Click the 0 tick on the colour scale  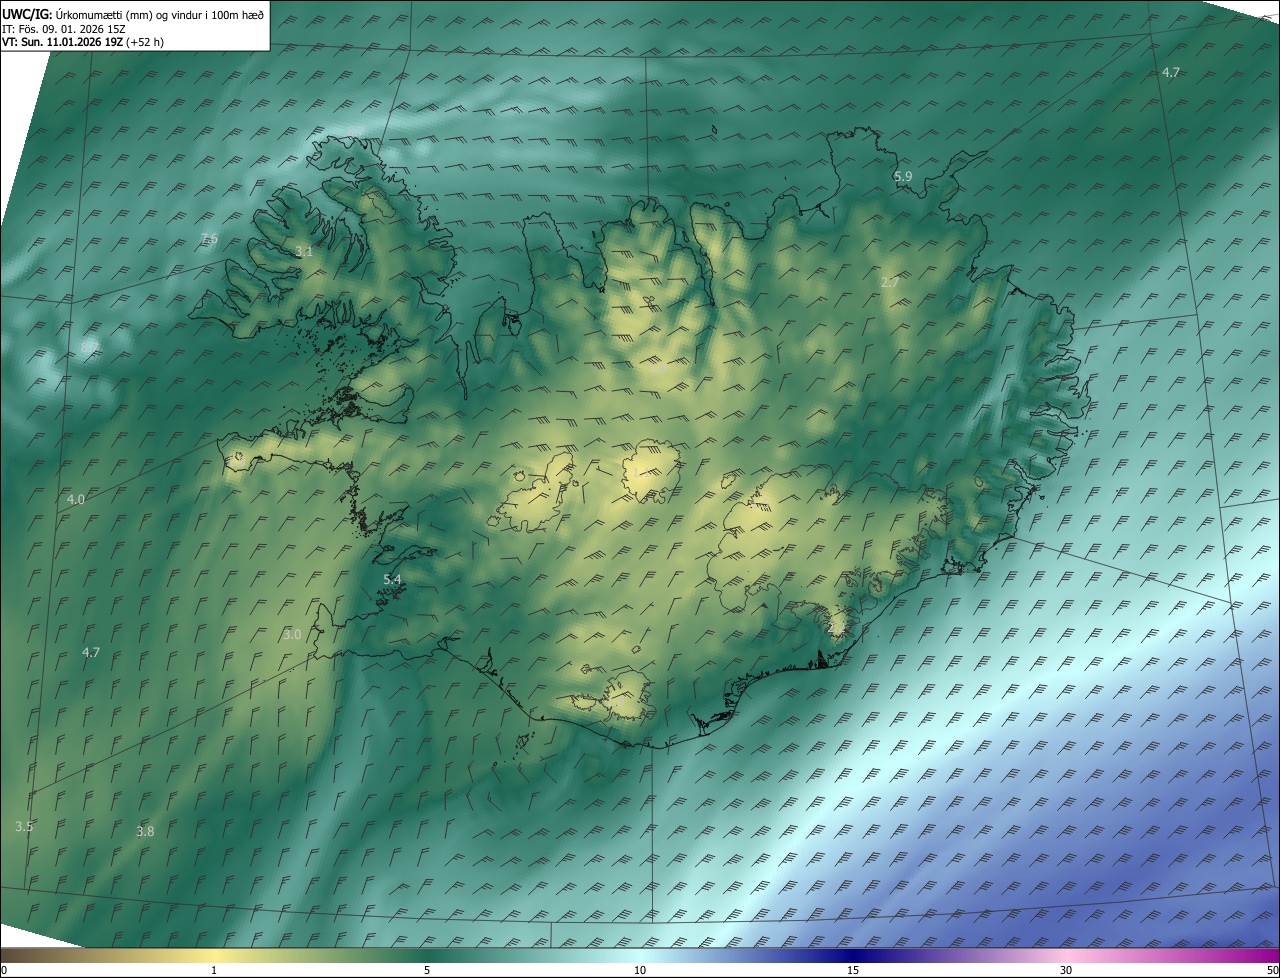(x=4, y=971)
